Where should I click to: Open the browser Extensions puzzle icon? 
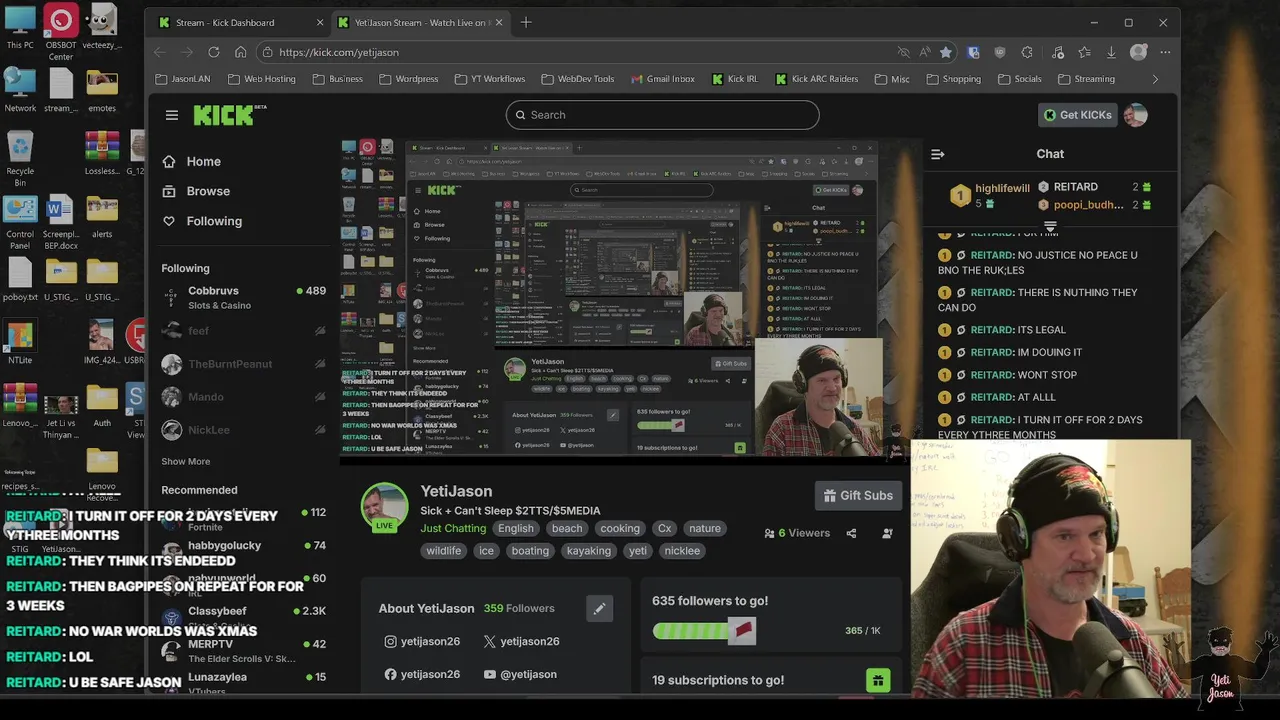click(1027, 52)
